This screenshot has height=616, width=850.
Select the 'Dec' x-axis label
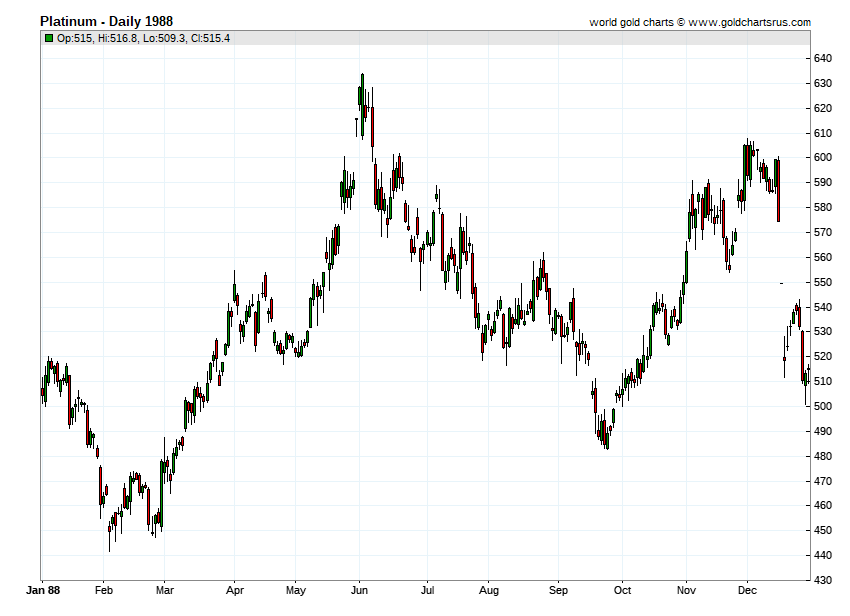click(x=747, y=590)
